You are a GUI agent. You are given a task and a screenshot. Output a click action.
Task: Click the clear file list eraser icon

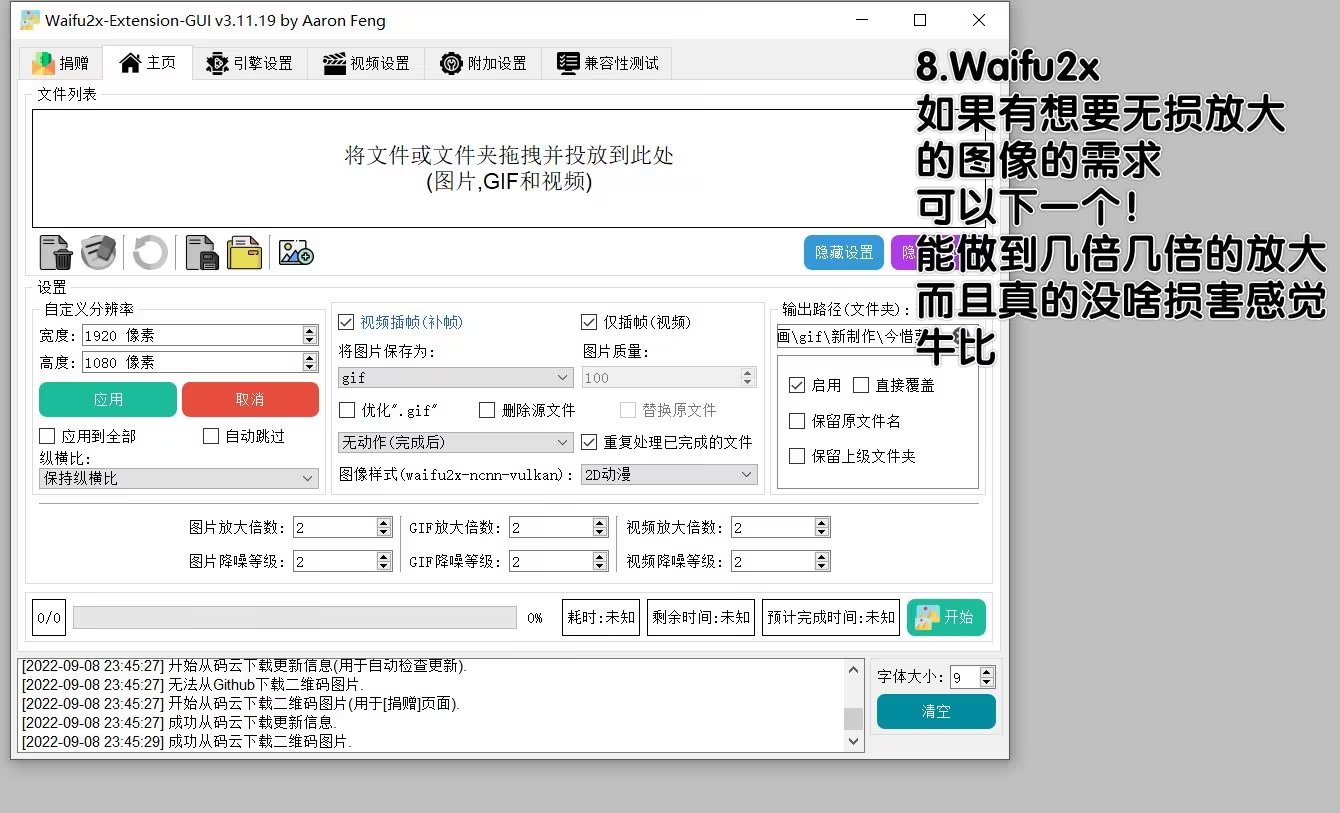[98, 252]
